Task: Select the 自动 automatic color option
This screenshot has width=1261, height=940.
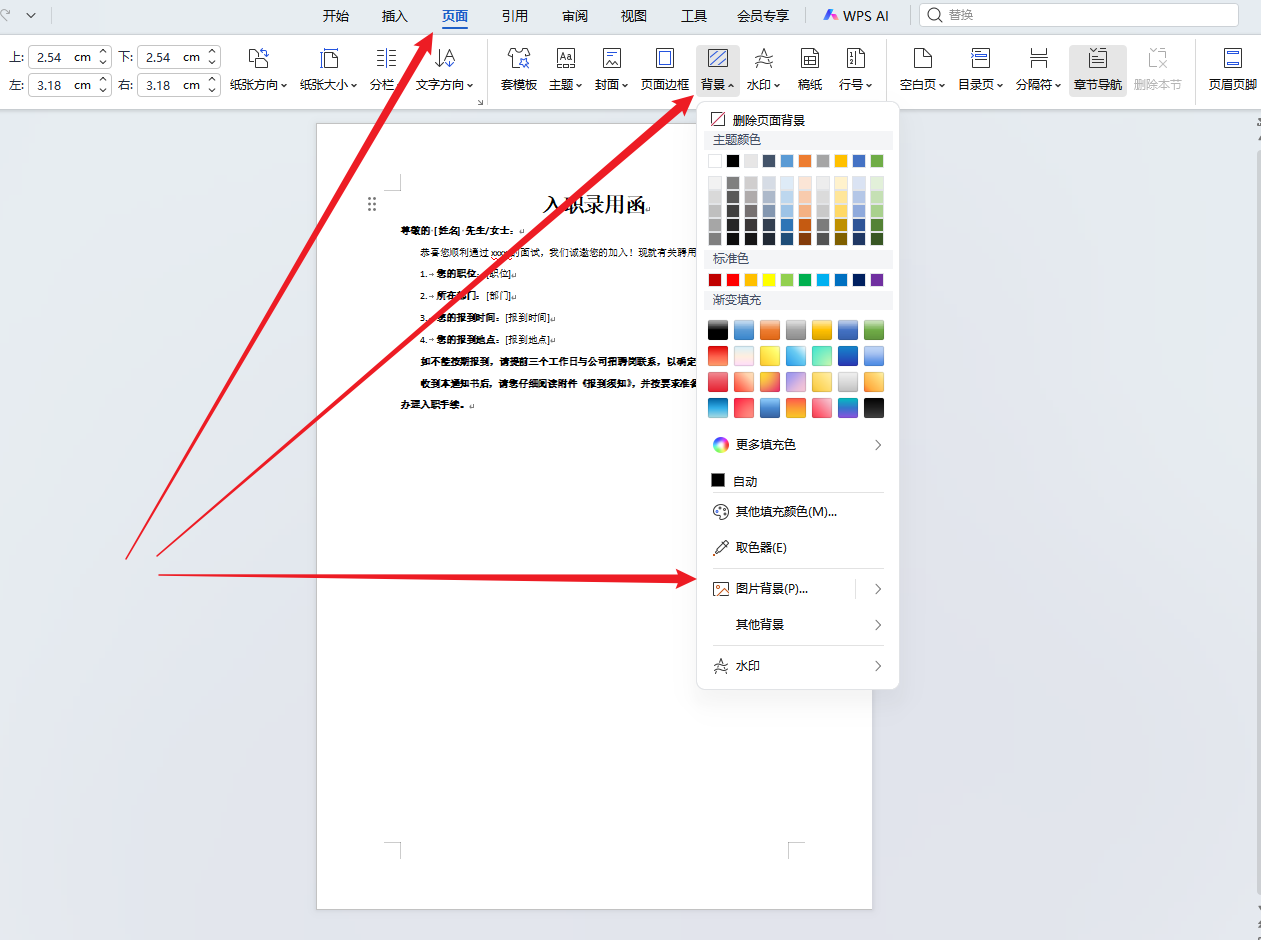Action: tap(744, 481)
